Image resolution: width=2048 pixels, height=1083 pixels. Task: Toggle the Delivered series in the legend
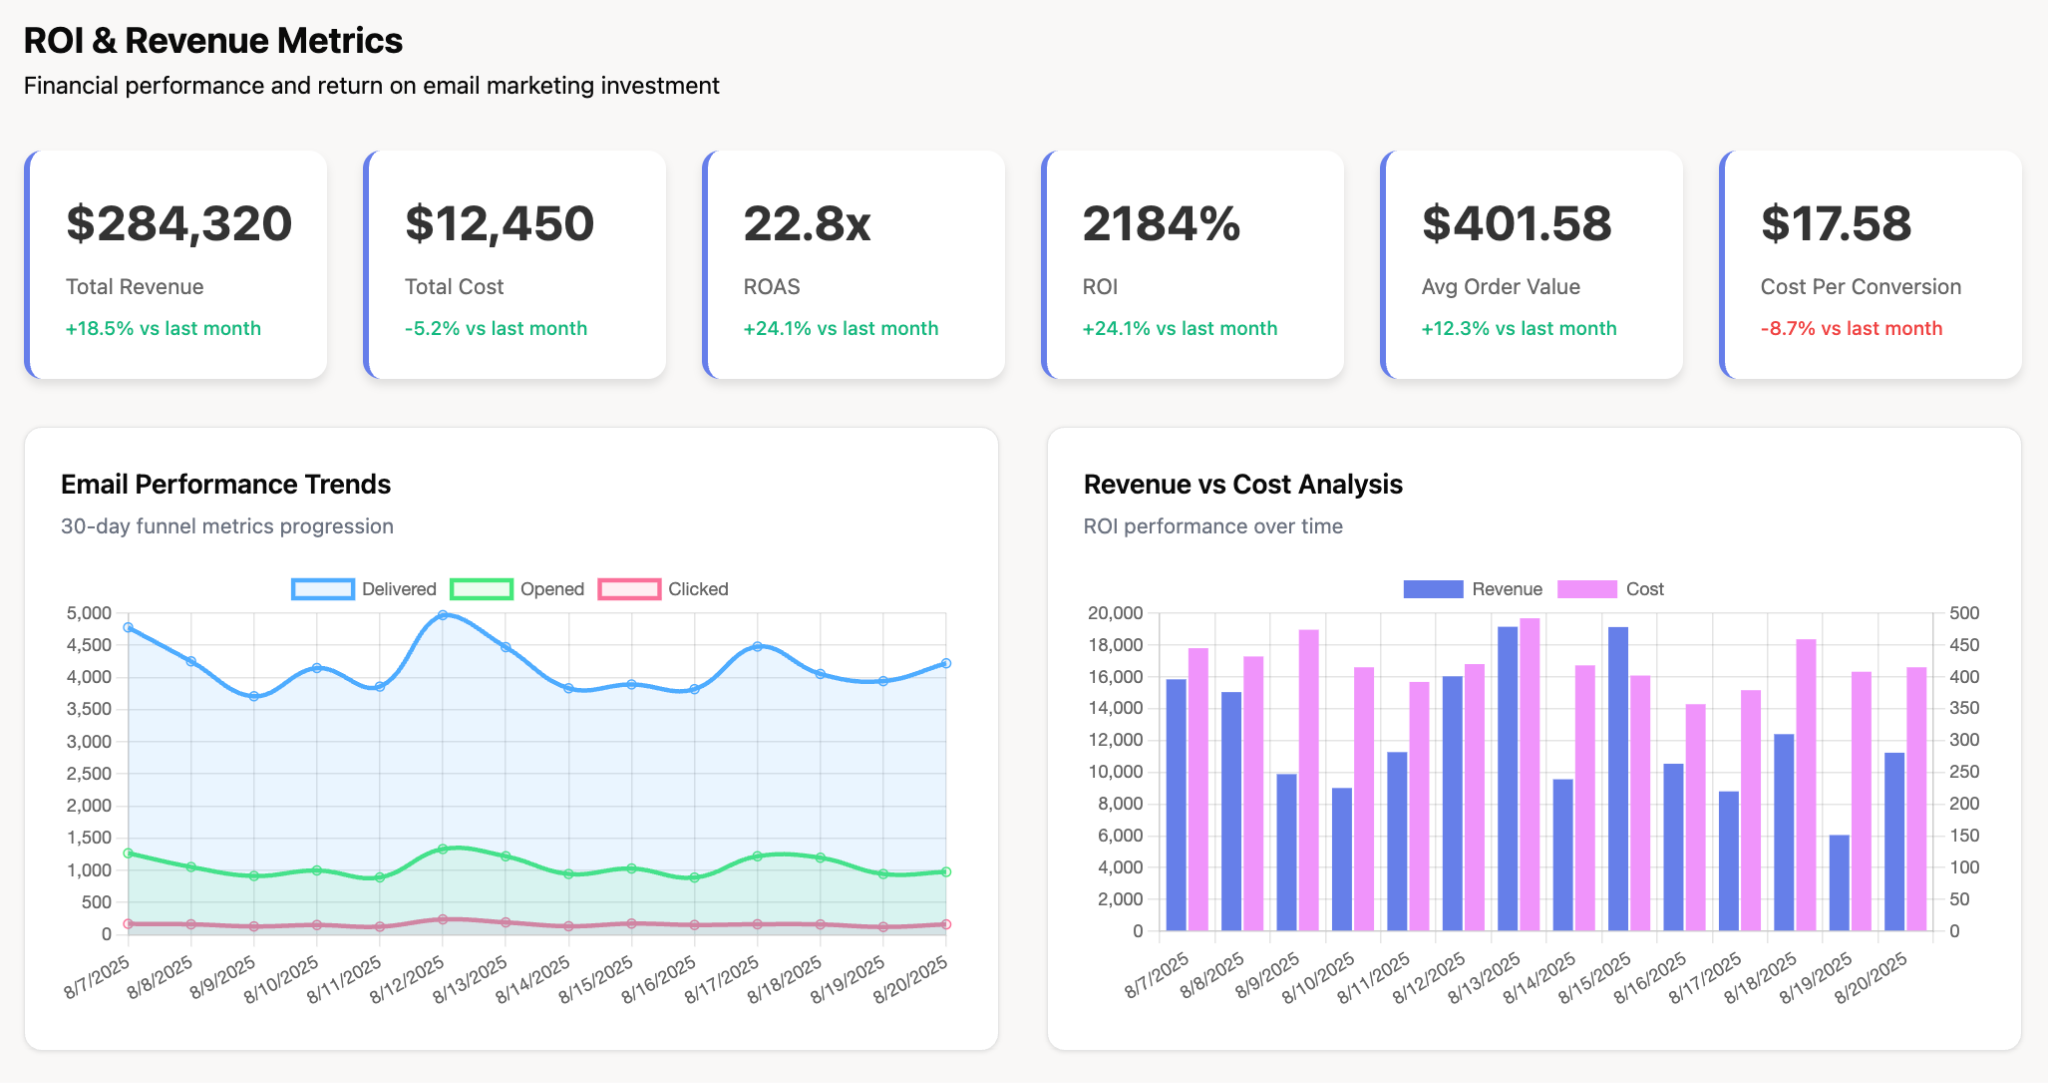[x=398, y=589]
